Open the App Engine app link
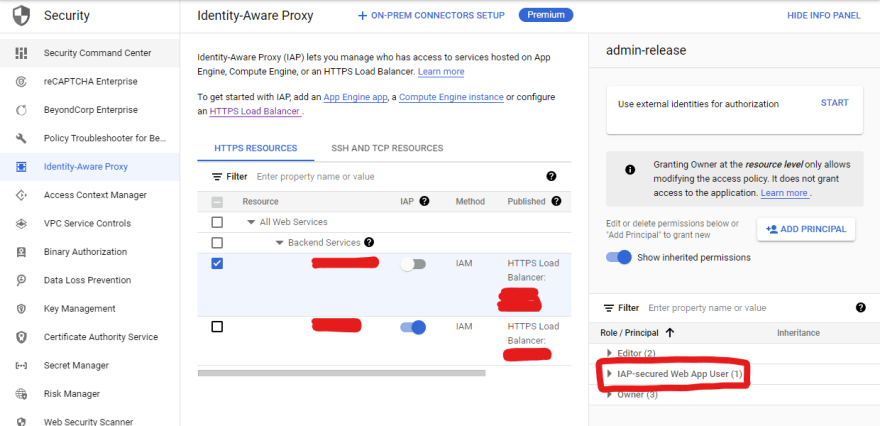Viewport: 880px width, 426px height. tap(356, 97)
